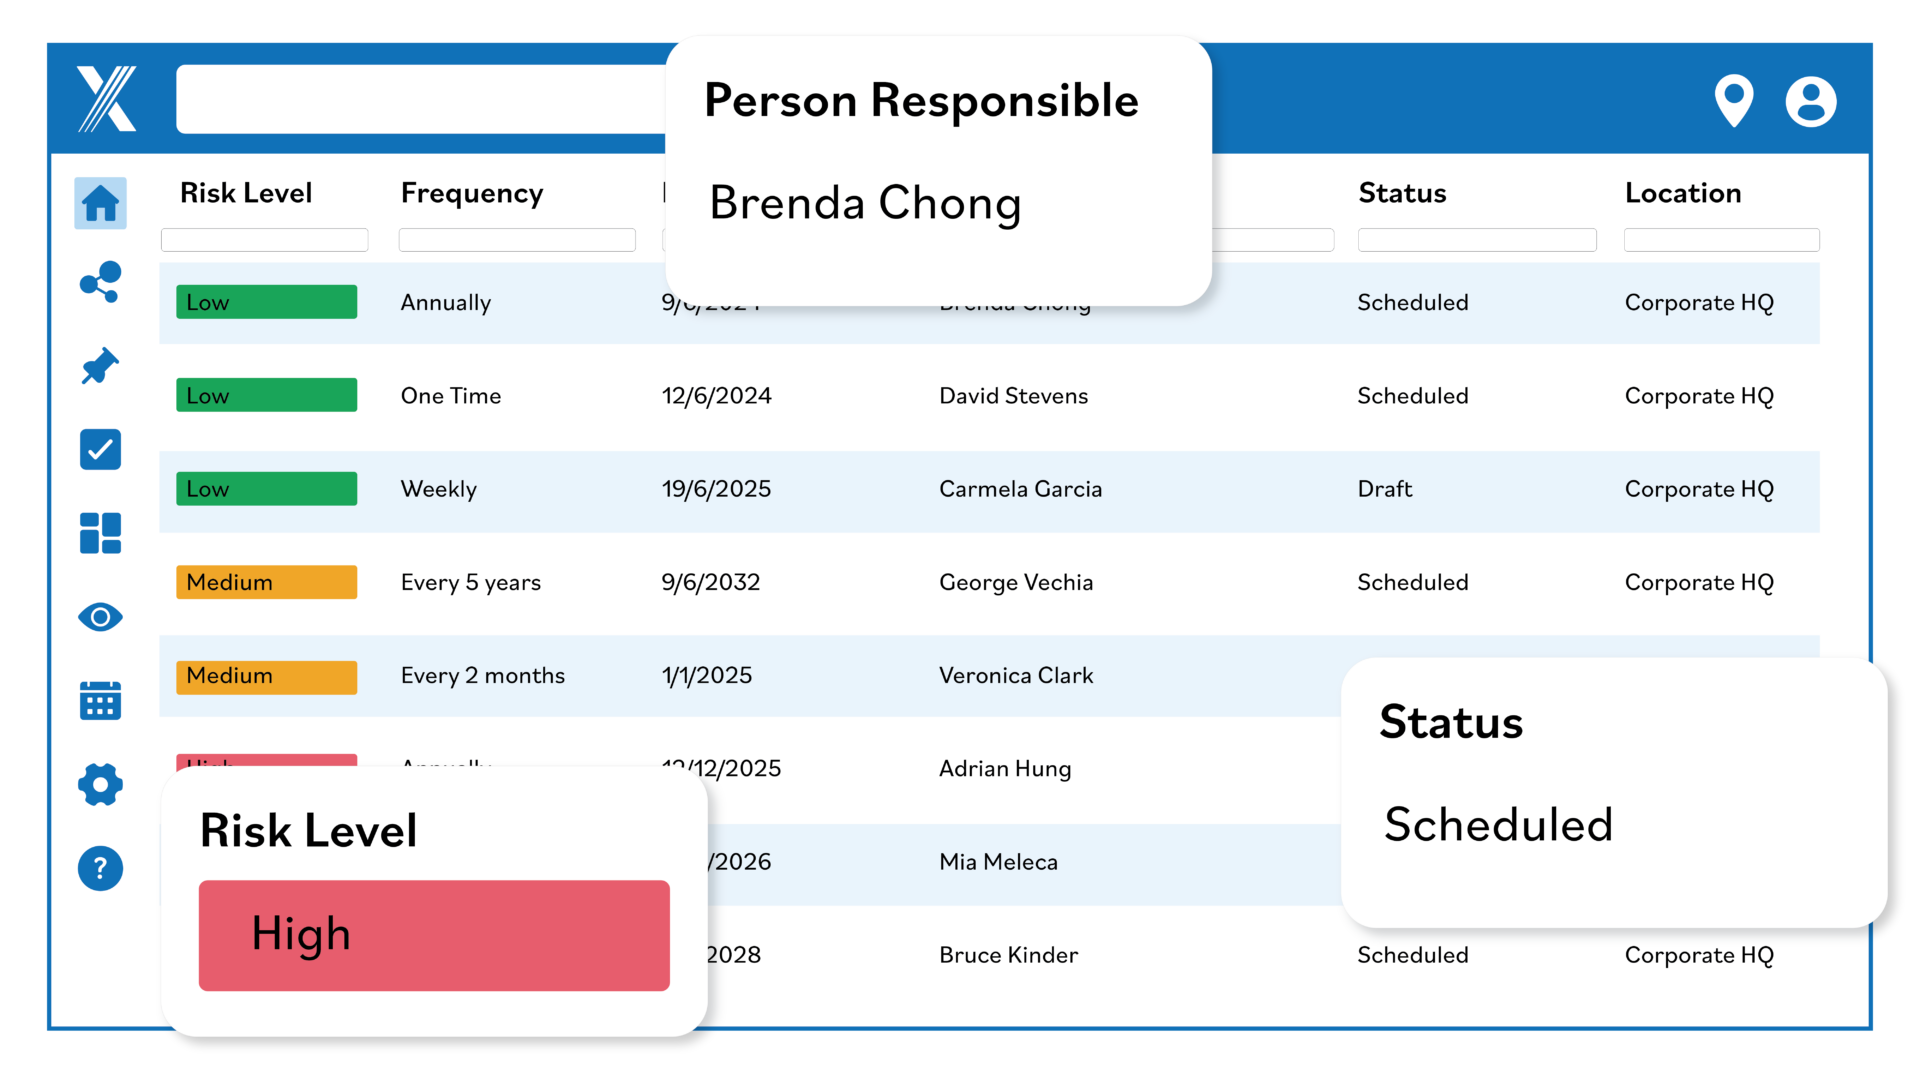Viewport: 1920px width, 1080px height.
Task: Open the settings gear icon
Action: [x=100, y=784]
